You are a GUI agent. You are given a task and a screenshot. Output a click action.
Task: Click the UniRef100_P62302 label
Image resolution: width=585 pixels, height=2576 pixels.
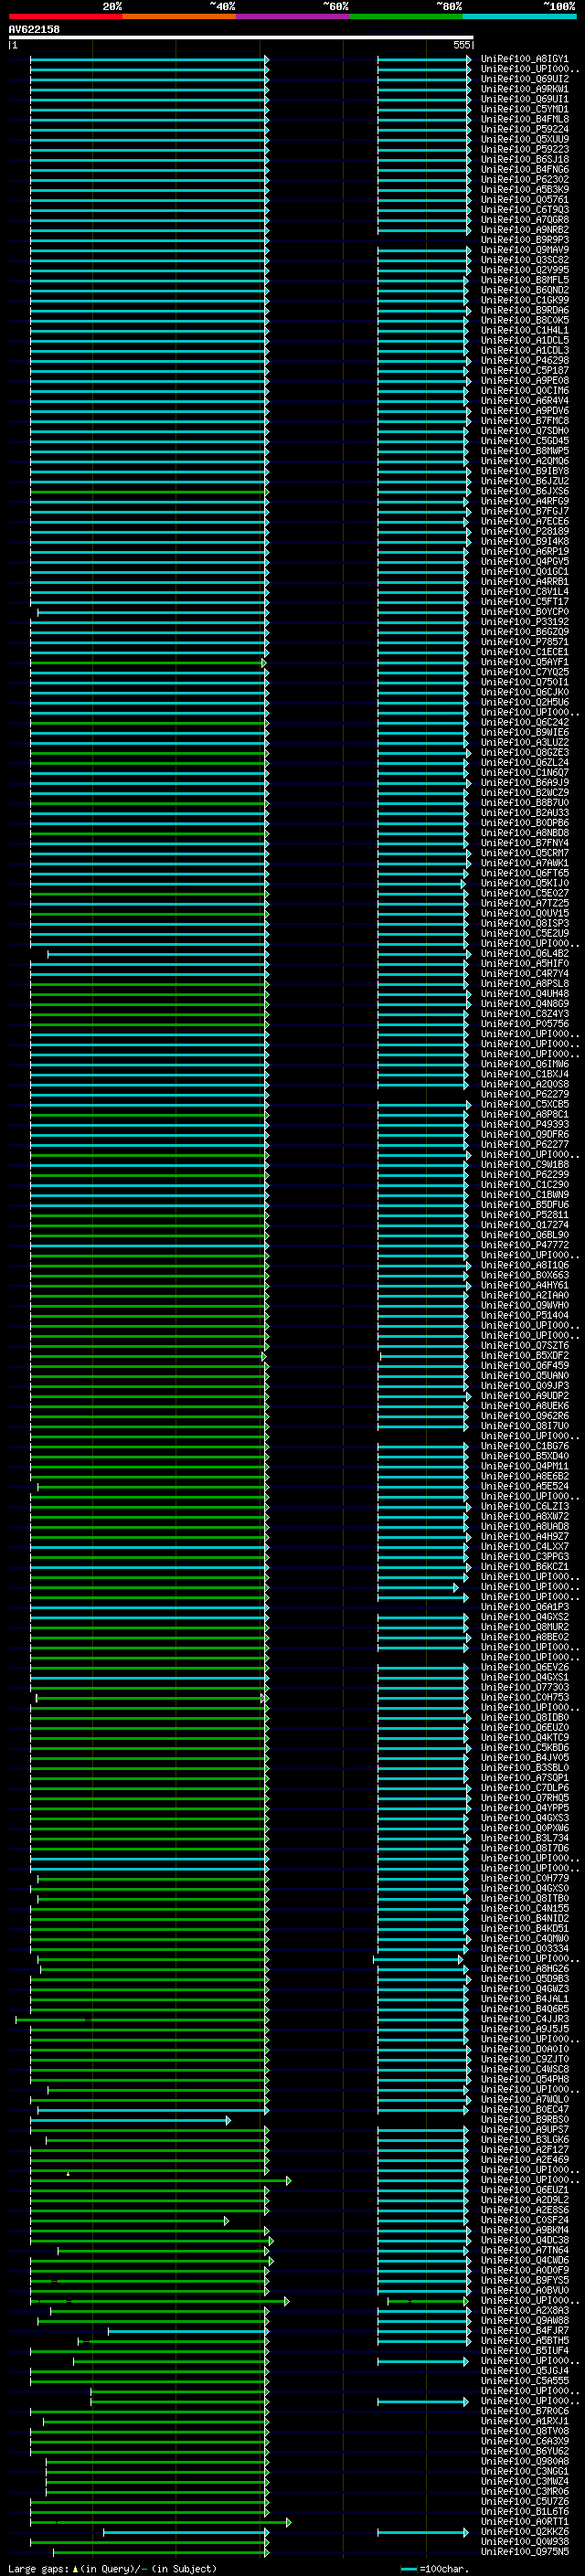(x=524, y=180)
